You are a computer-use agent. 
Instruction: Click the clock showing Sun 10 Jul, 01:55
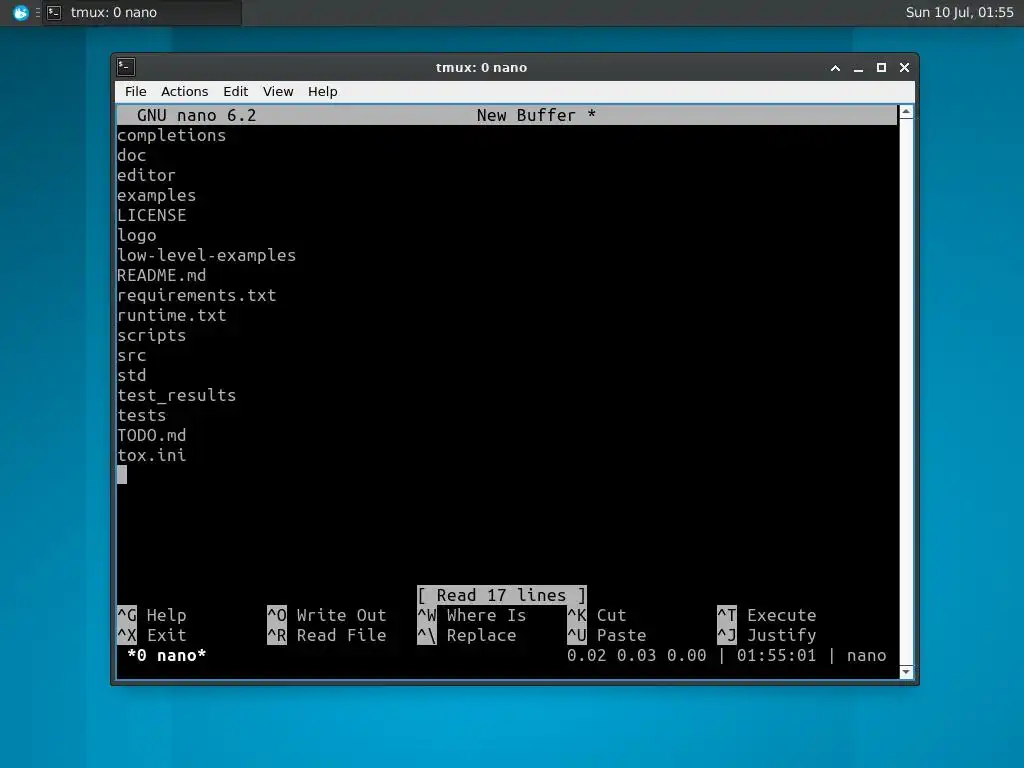[x=959, y=12]
